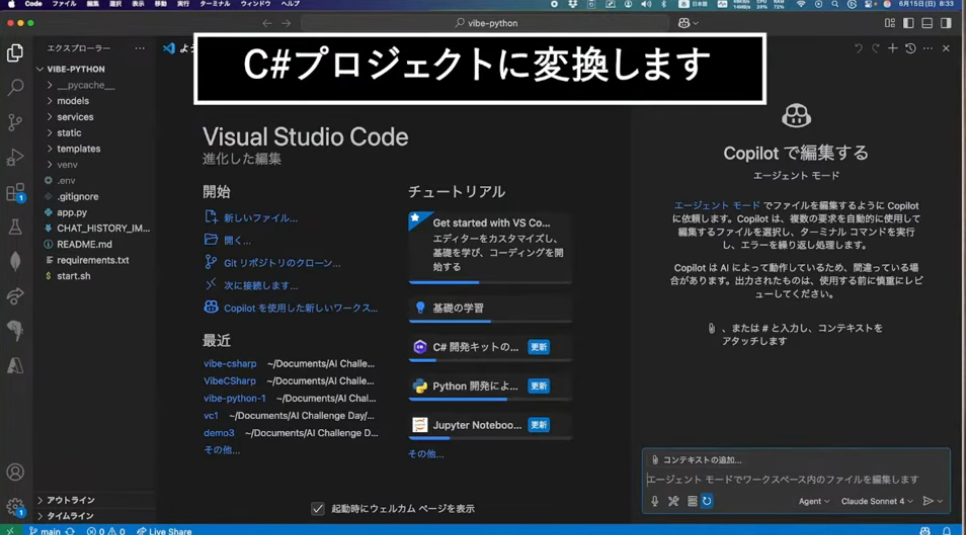The image size is (966, 535).
Task: Collapse the VIBE-PYTHON root folder
Action: click(x=75, y=69)
